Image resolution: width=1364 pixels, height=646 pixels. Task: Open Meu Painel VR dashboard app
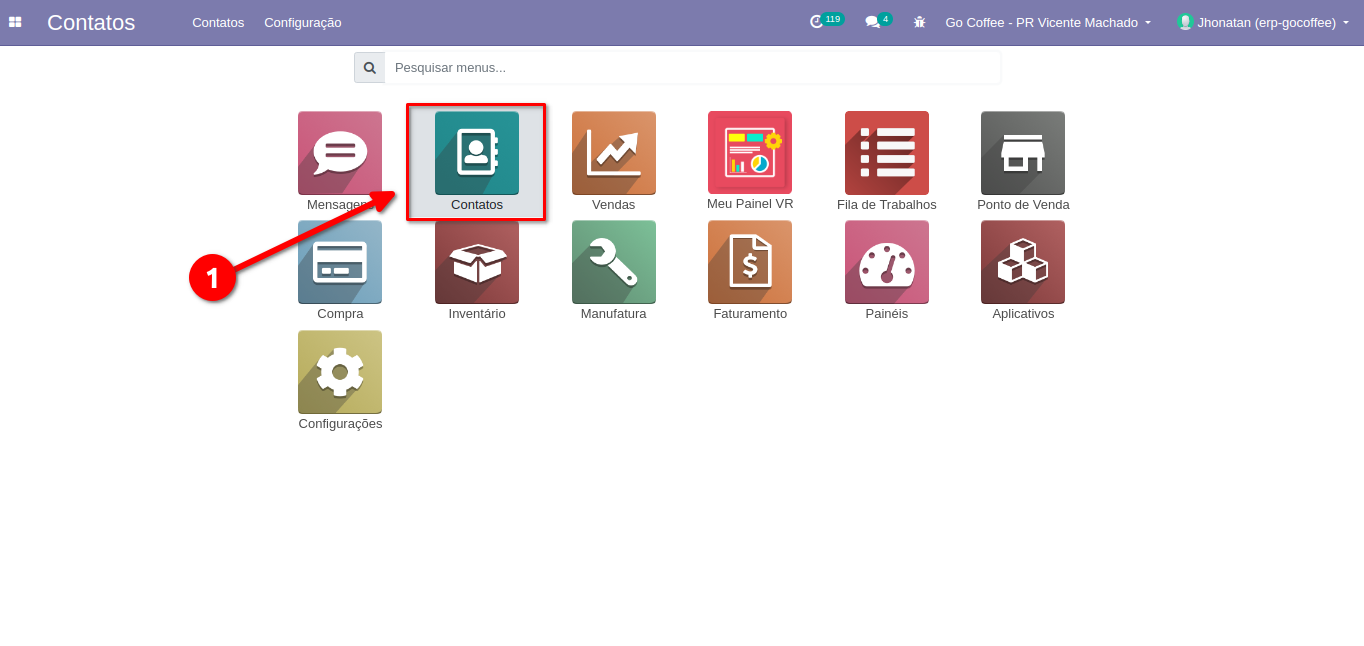[x=750, y=153]
